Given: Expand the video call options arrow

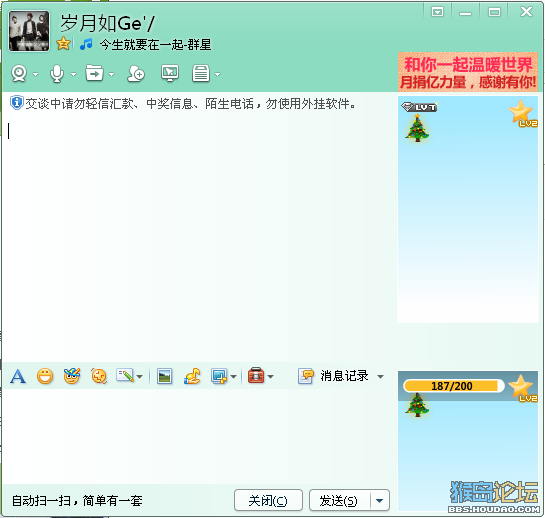Looking at the screenshot, I should (x=35, y=74).
